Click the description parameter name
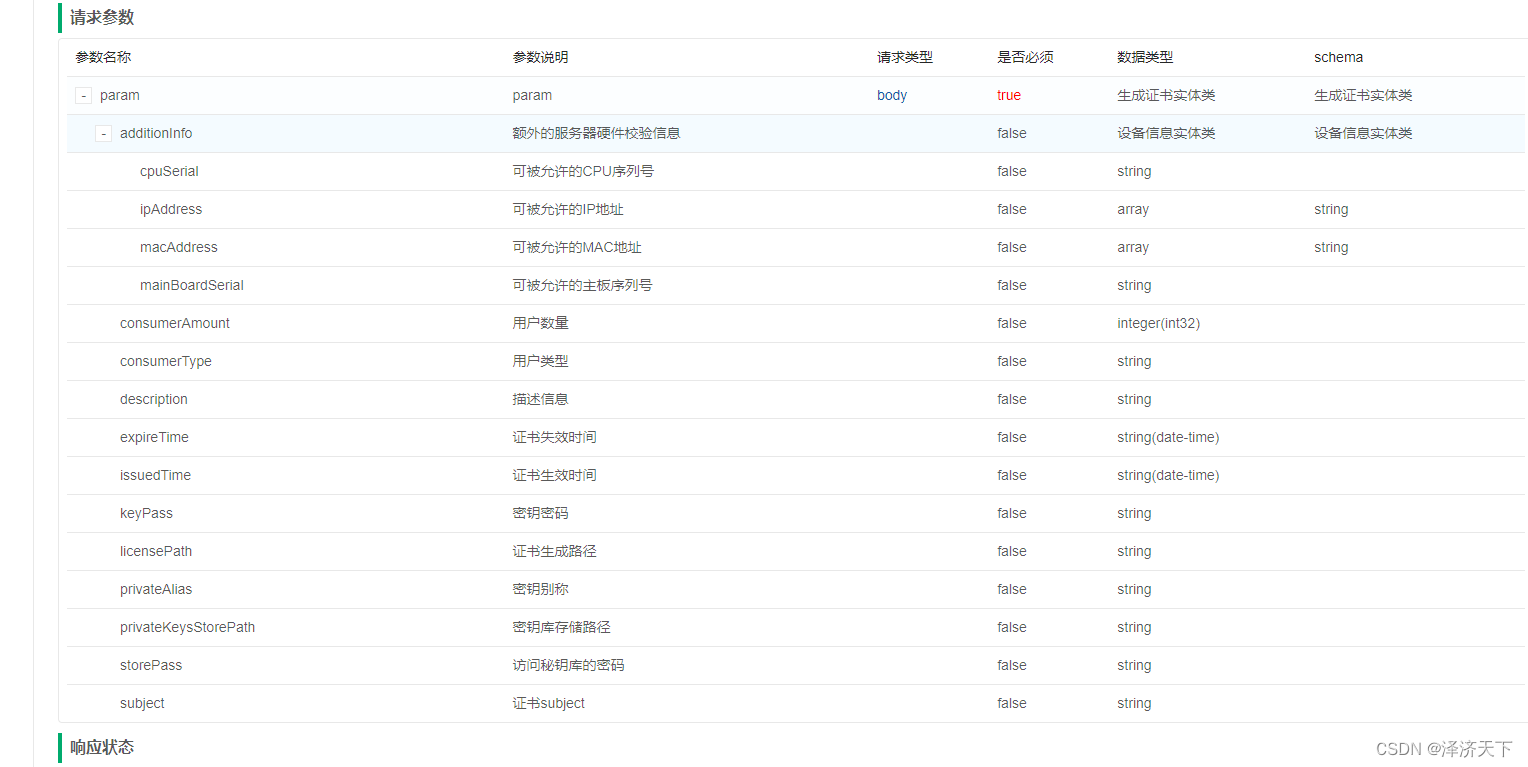 (x=154, y=400)
